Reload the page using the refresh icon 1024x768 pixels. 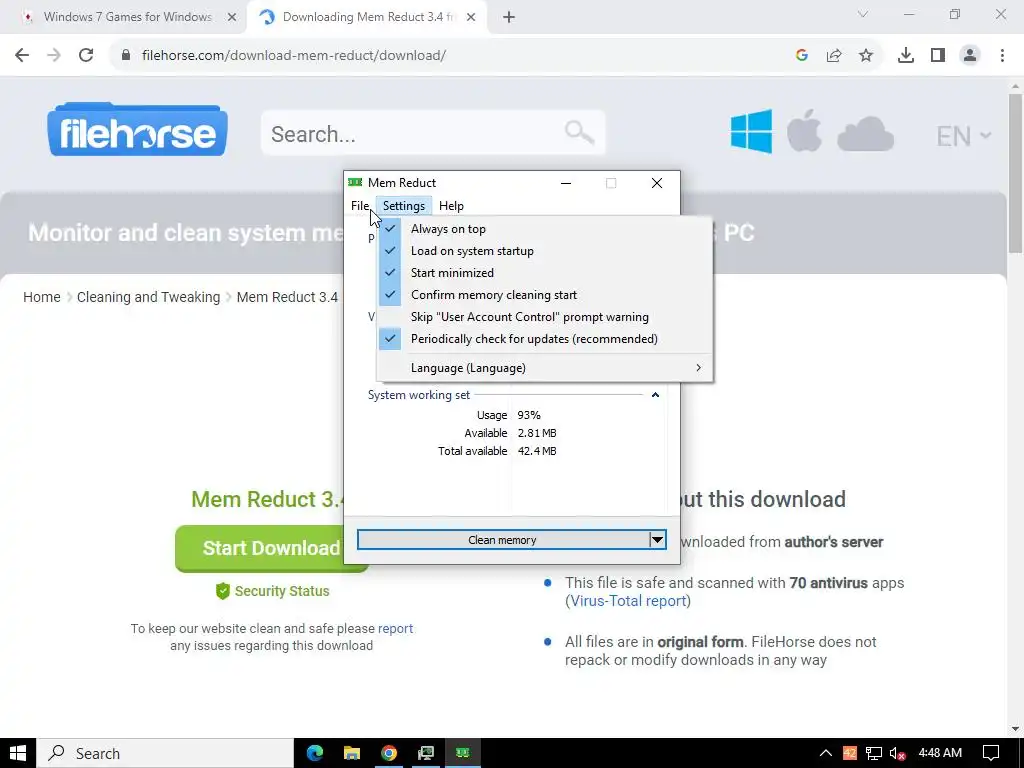pyautogui.click(x=86, y=55)
